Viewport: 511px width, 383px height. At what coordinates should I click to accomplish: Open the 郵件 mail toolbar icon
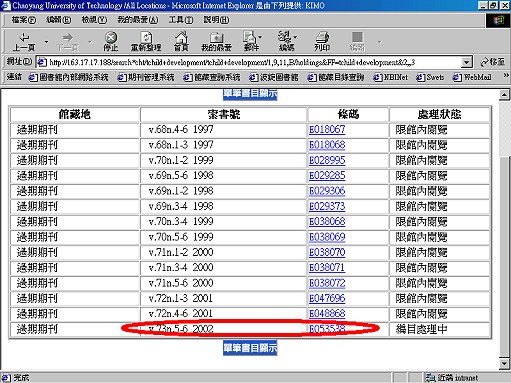(x=250, y=37)
